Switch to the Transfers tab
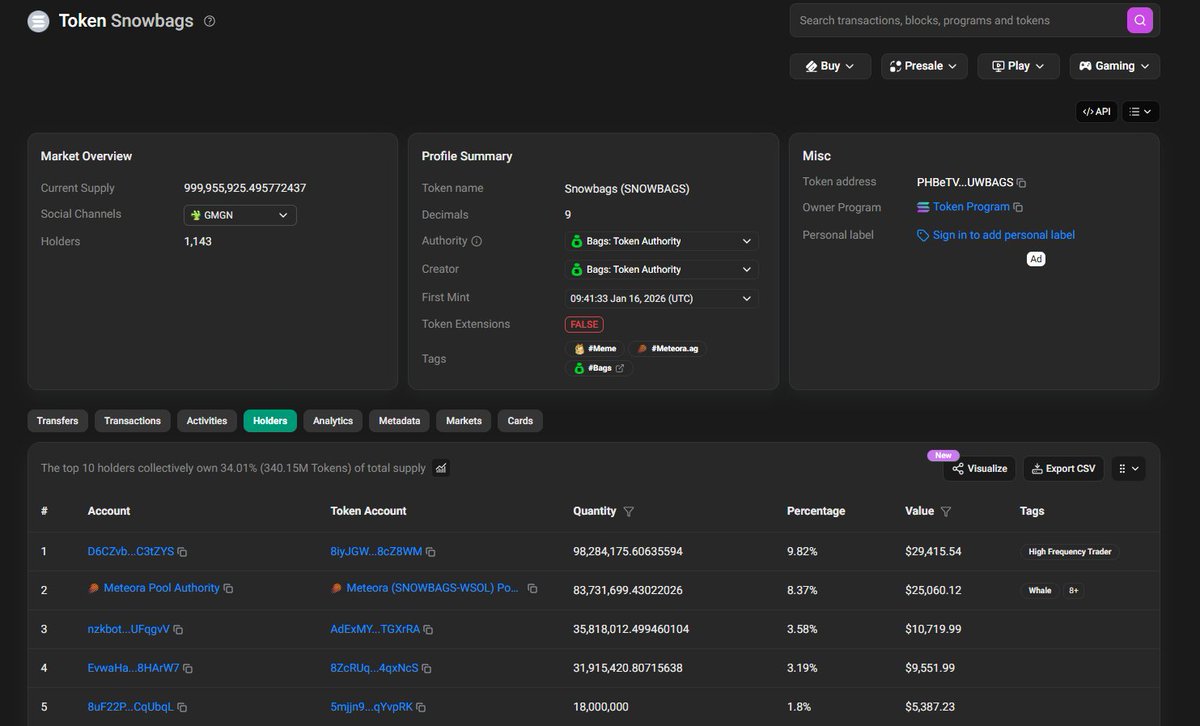The width and height of the screenshot is (1200, 726). click(57, 421)
